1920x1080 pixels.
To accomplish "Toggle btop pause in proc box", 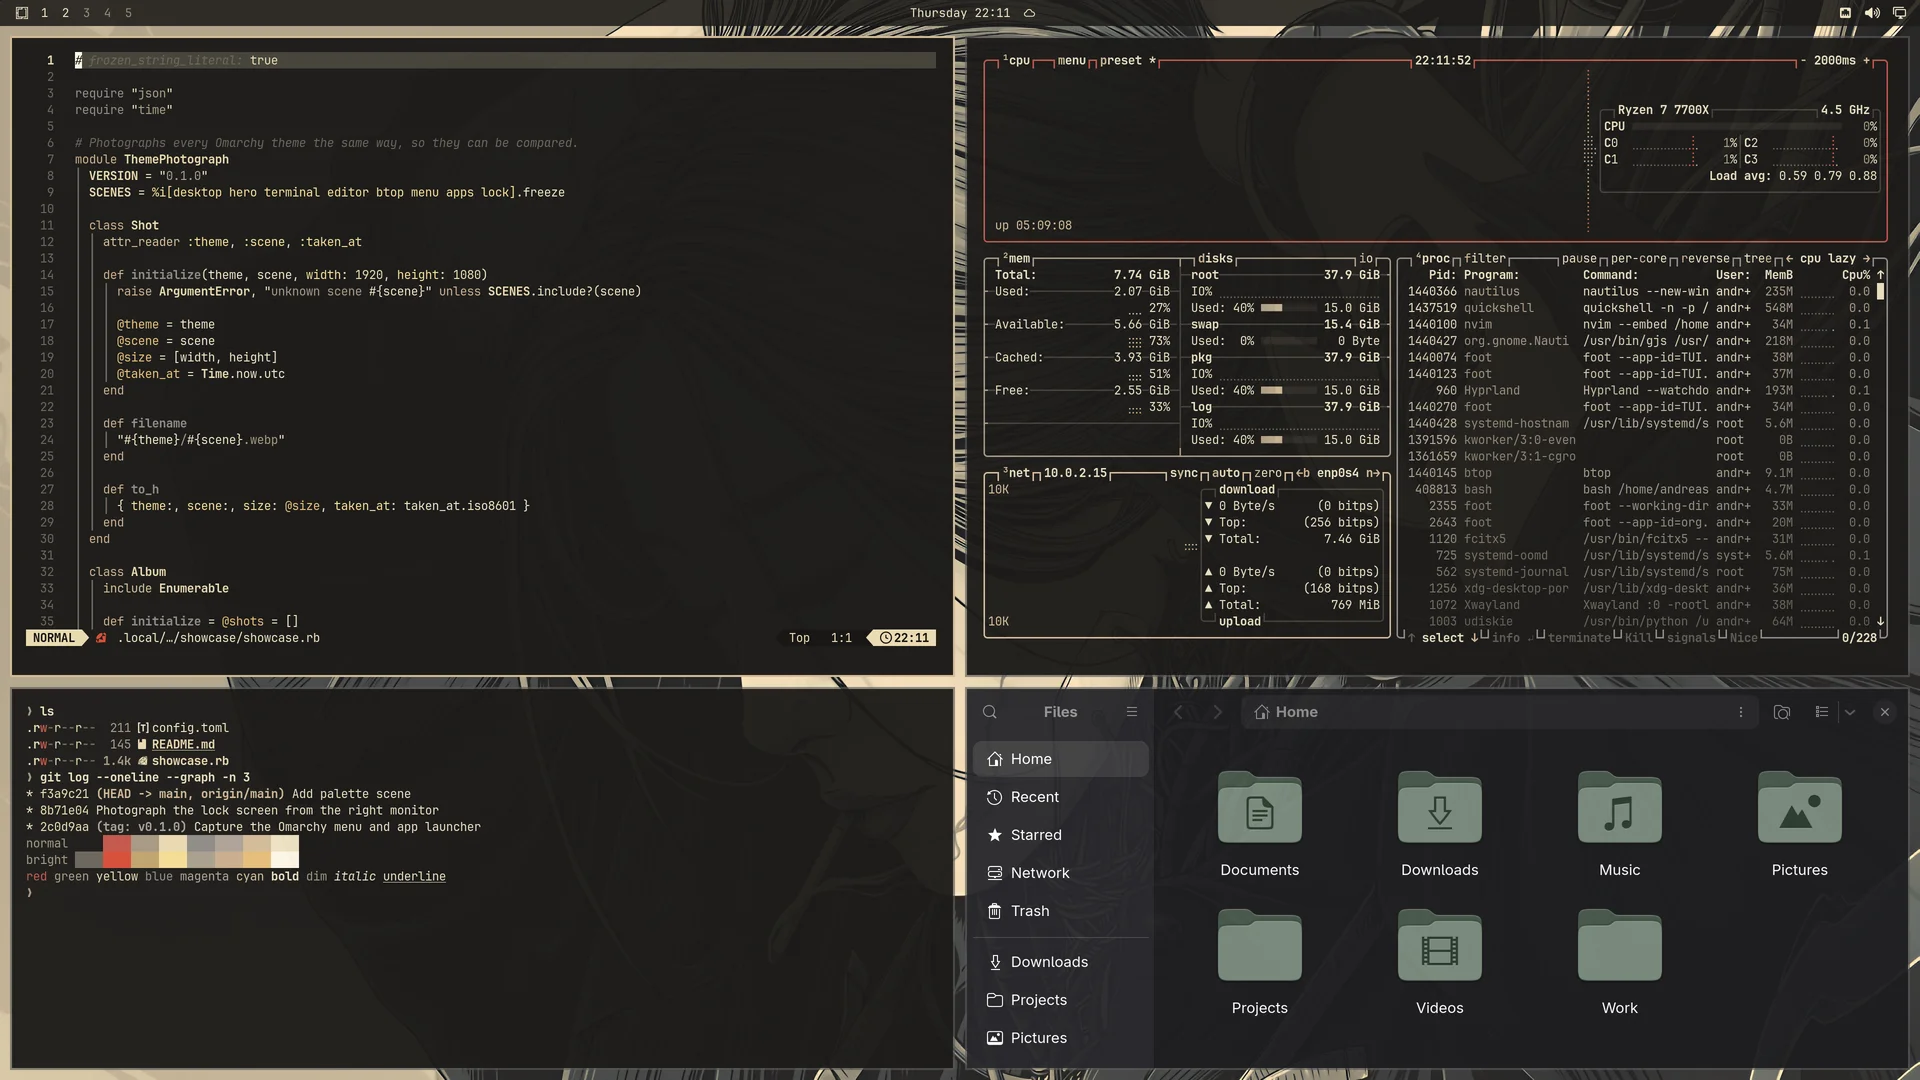I will tap(1579, 258).
